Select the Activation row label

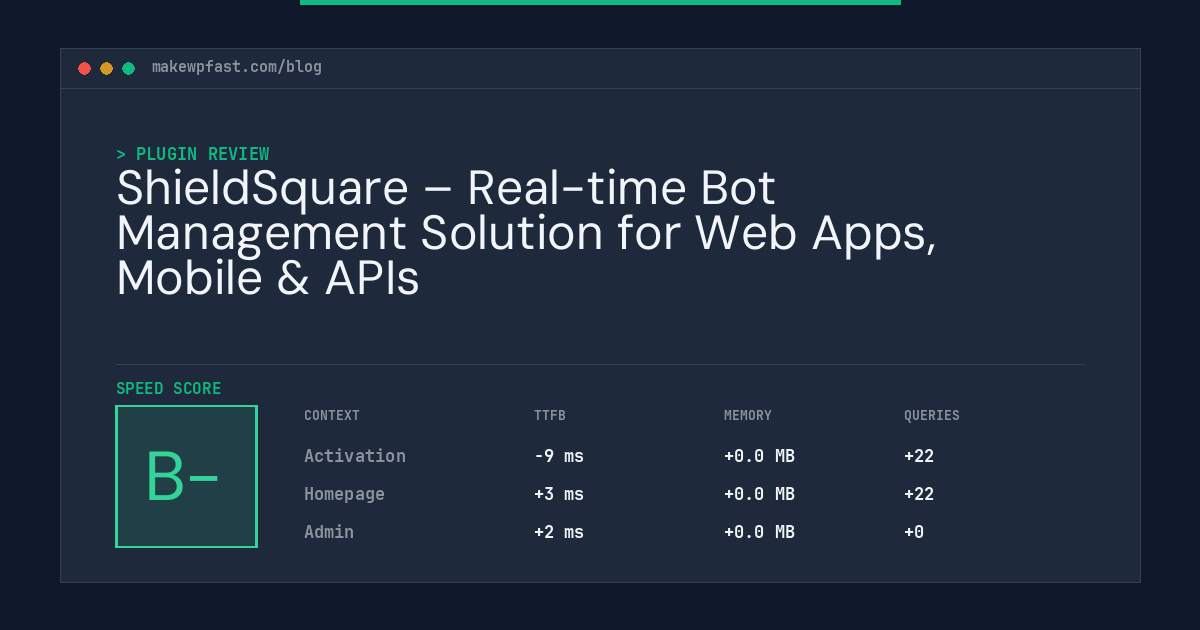click(x=355, y=456)
